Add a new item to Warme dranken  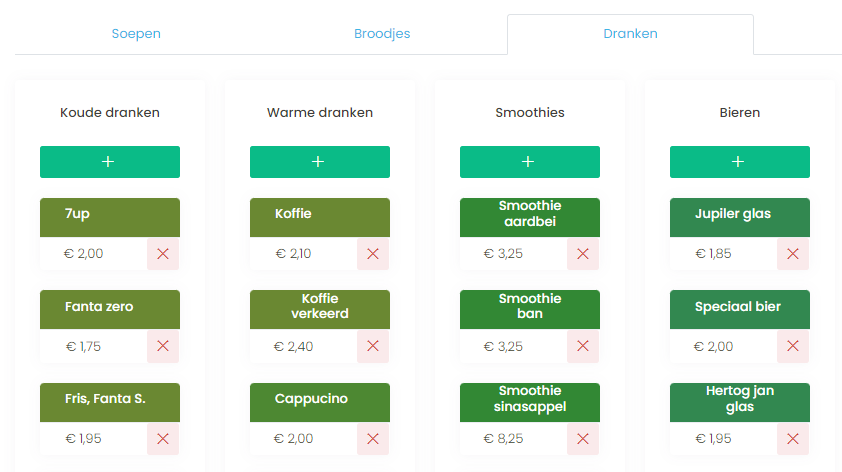319,162
